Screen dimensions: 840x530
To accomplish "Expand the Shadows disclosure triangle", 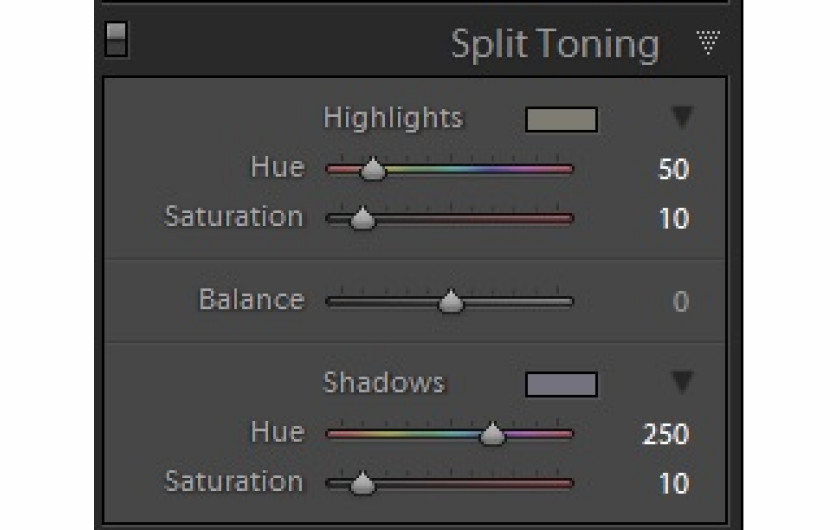I will click(x=682, y=383).
